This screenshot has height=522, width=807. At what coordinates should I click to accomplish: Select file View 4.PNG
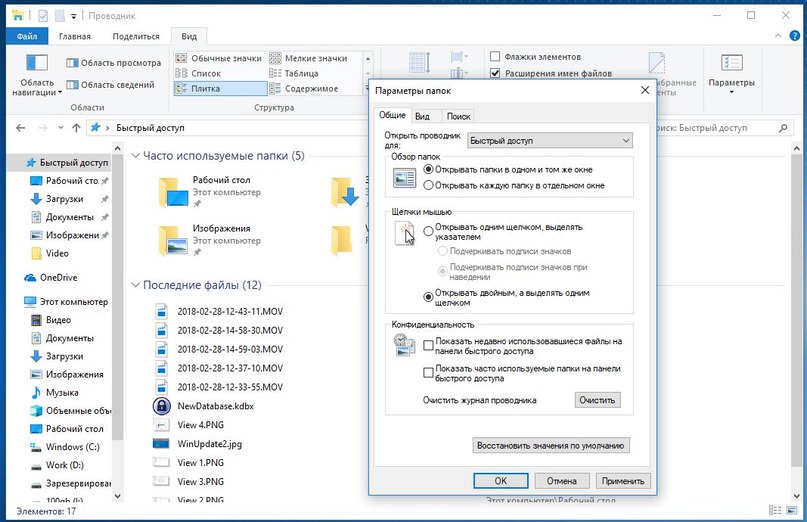(189, 425)
